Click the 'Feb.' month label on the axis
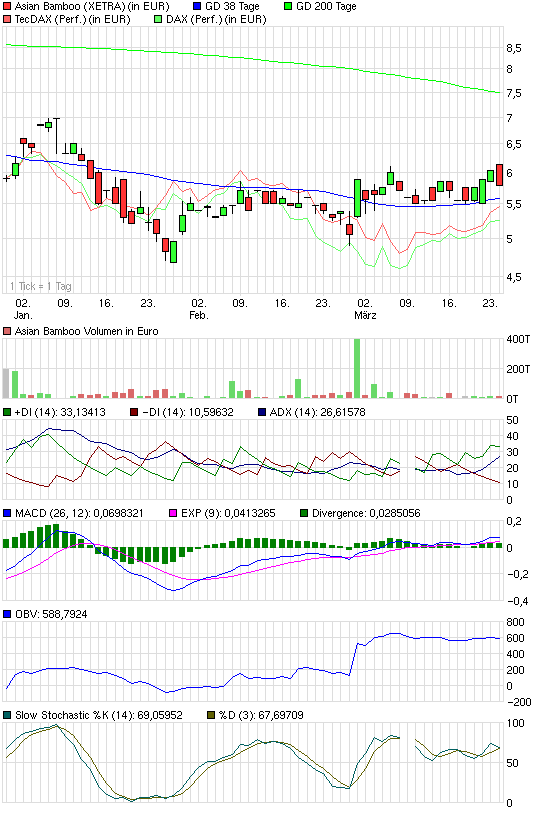Image resolution: width=545 pixels, height=824 pixels. (x=199, y=315)
